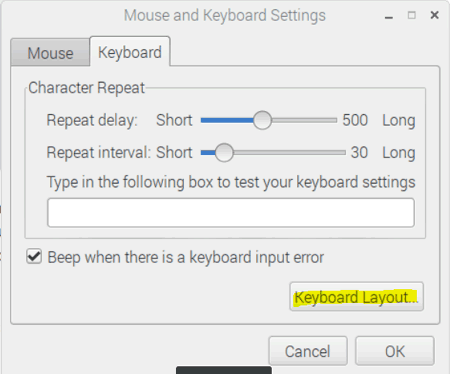The width and height of the screenshot is (450, 374).
Task: Click the blue filled part of Repeat delay slider
Action: pyautogui.click(x=227, y=120)
